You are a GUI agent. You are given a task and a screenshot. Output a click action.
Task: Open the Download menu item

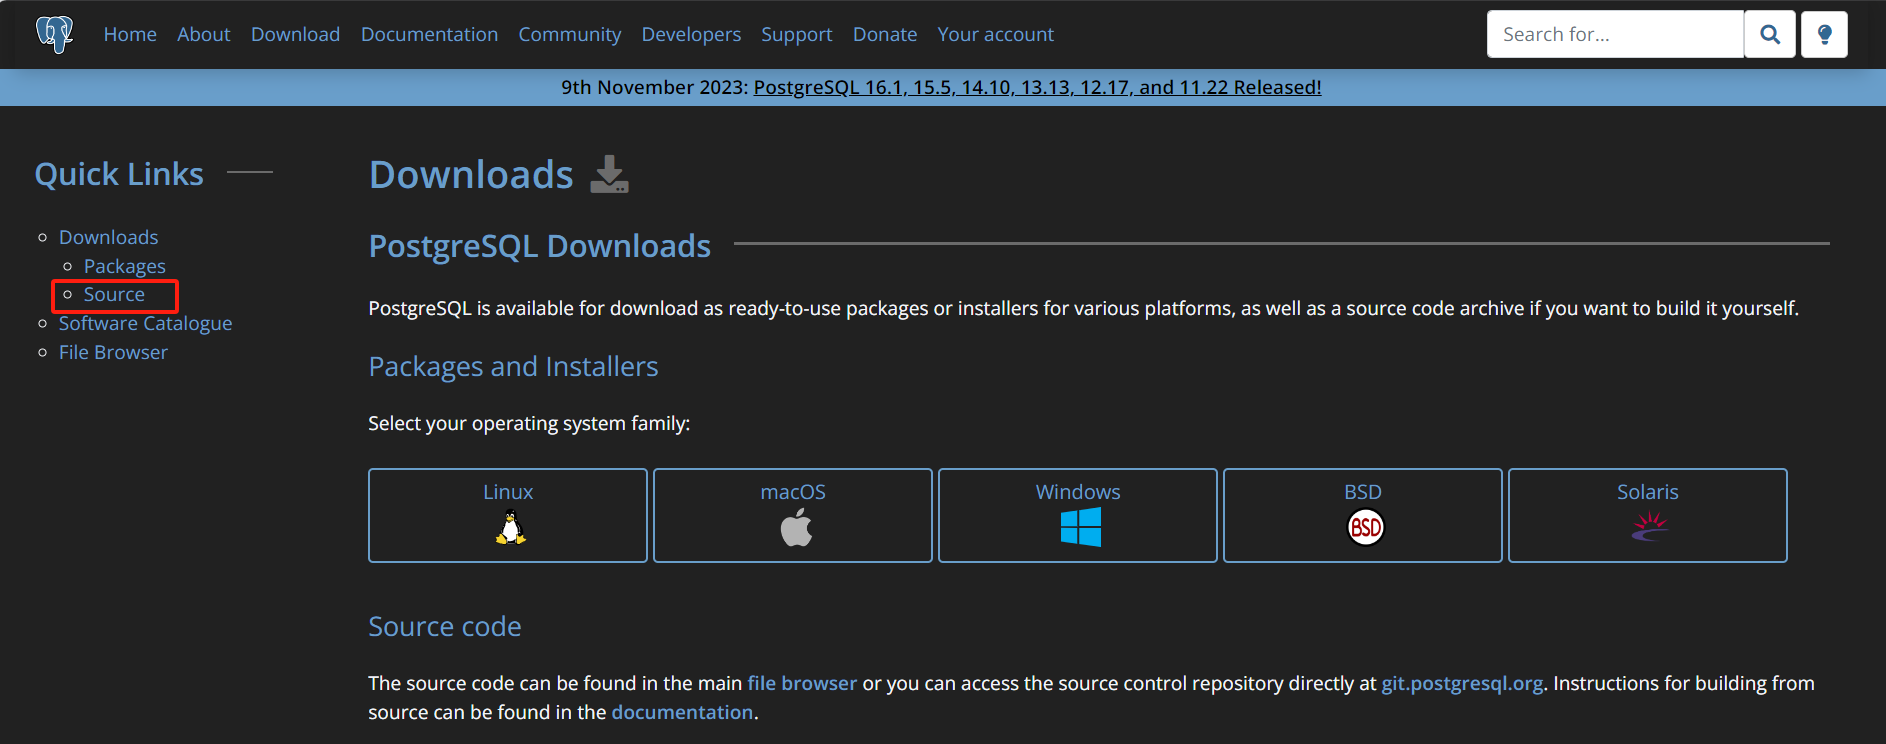(295, 34)
